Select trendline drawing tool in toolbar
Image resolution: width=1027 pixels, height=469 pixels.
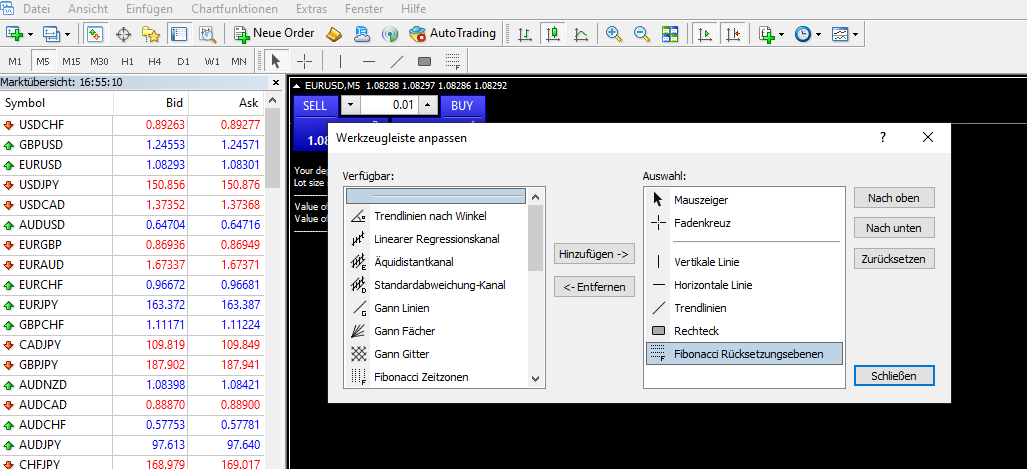[x=397, y=62]
